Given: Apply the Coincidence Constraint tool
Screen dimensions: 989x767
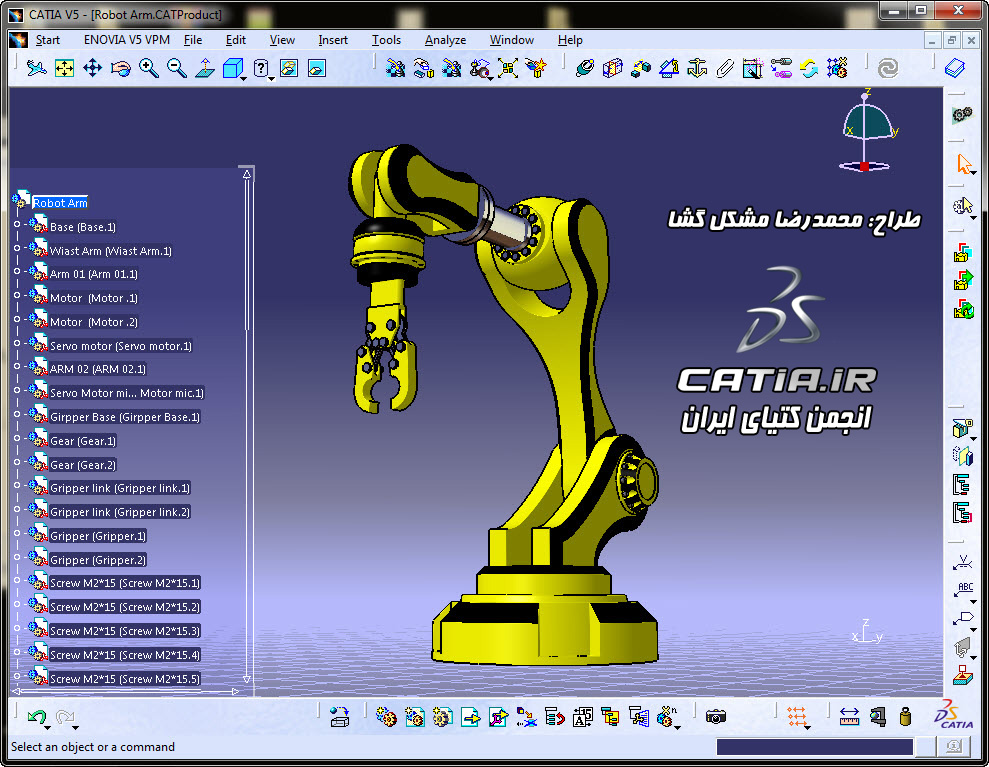Looking at the screenshot, I should coord(585,67).
